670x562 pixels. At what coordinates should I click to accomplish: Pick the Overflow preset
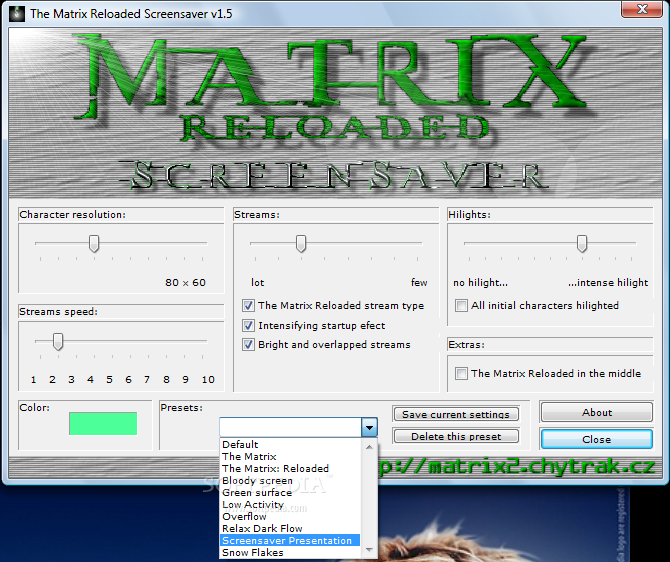290,517
